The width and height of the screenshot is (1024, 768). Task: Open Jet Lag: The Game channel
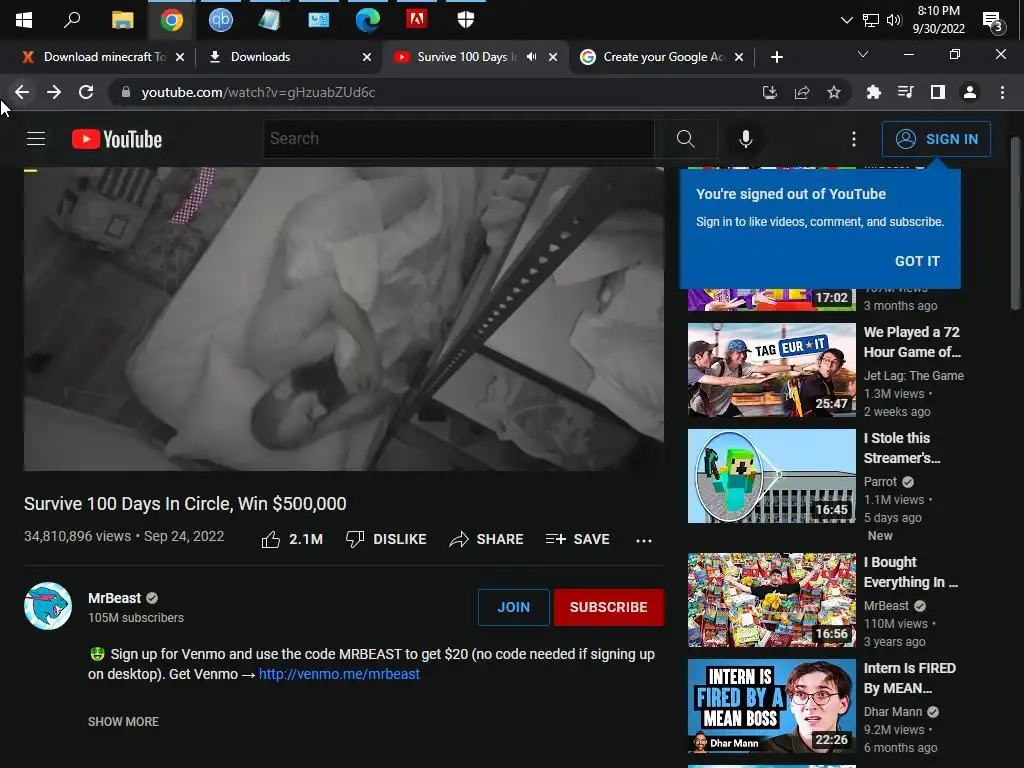coord(914,376)
